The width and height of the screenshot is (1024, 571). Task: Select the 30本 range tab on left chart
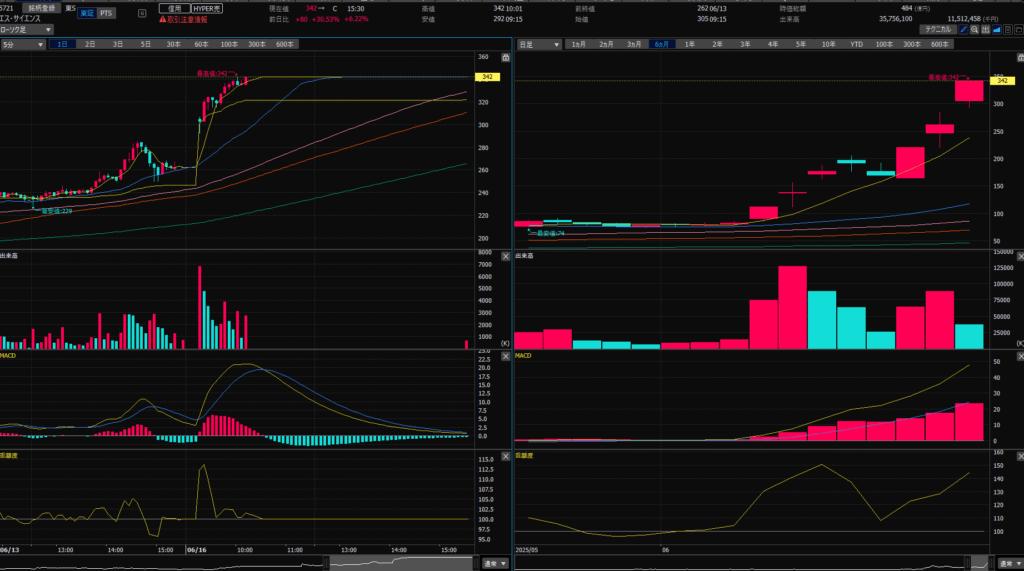click(x=173, y=44)
